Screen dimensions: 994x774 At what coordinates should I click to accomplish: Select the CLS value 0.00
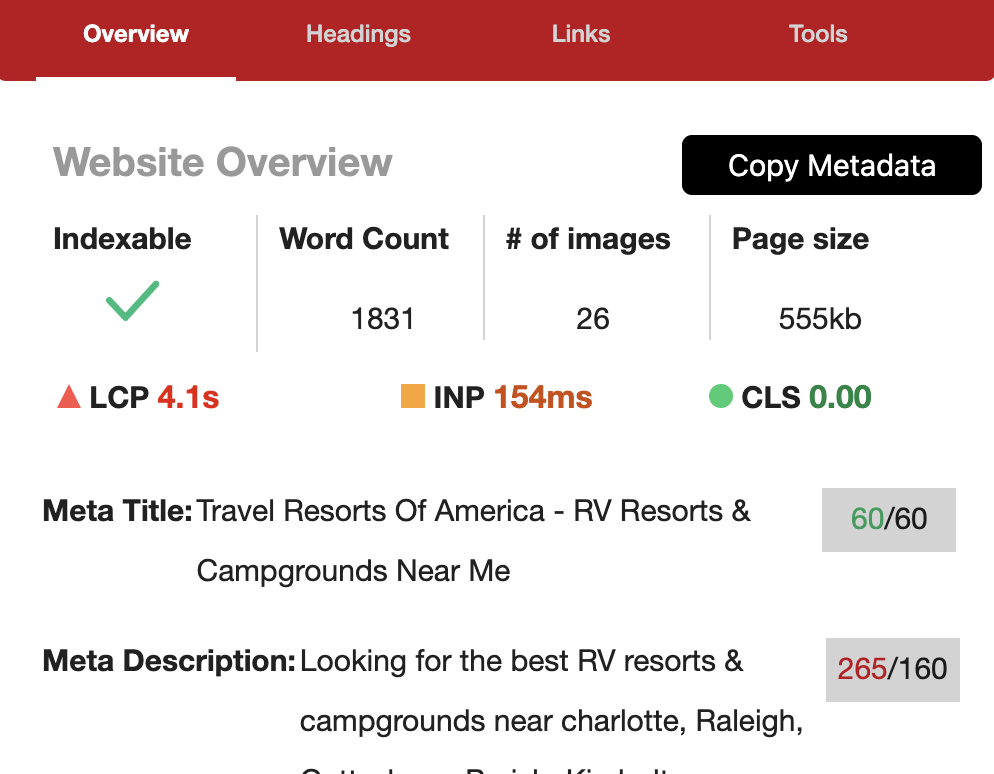point(840,397)
